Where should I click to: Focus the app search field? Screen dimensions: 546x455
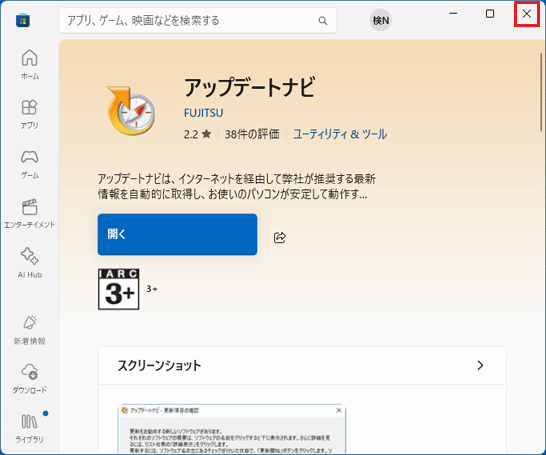pyautogui.click(x=197, y=21)
